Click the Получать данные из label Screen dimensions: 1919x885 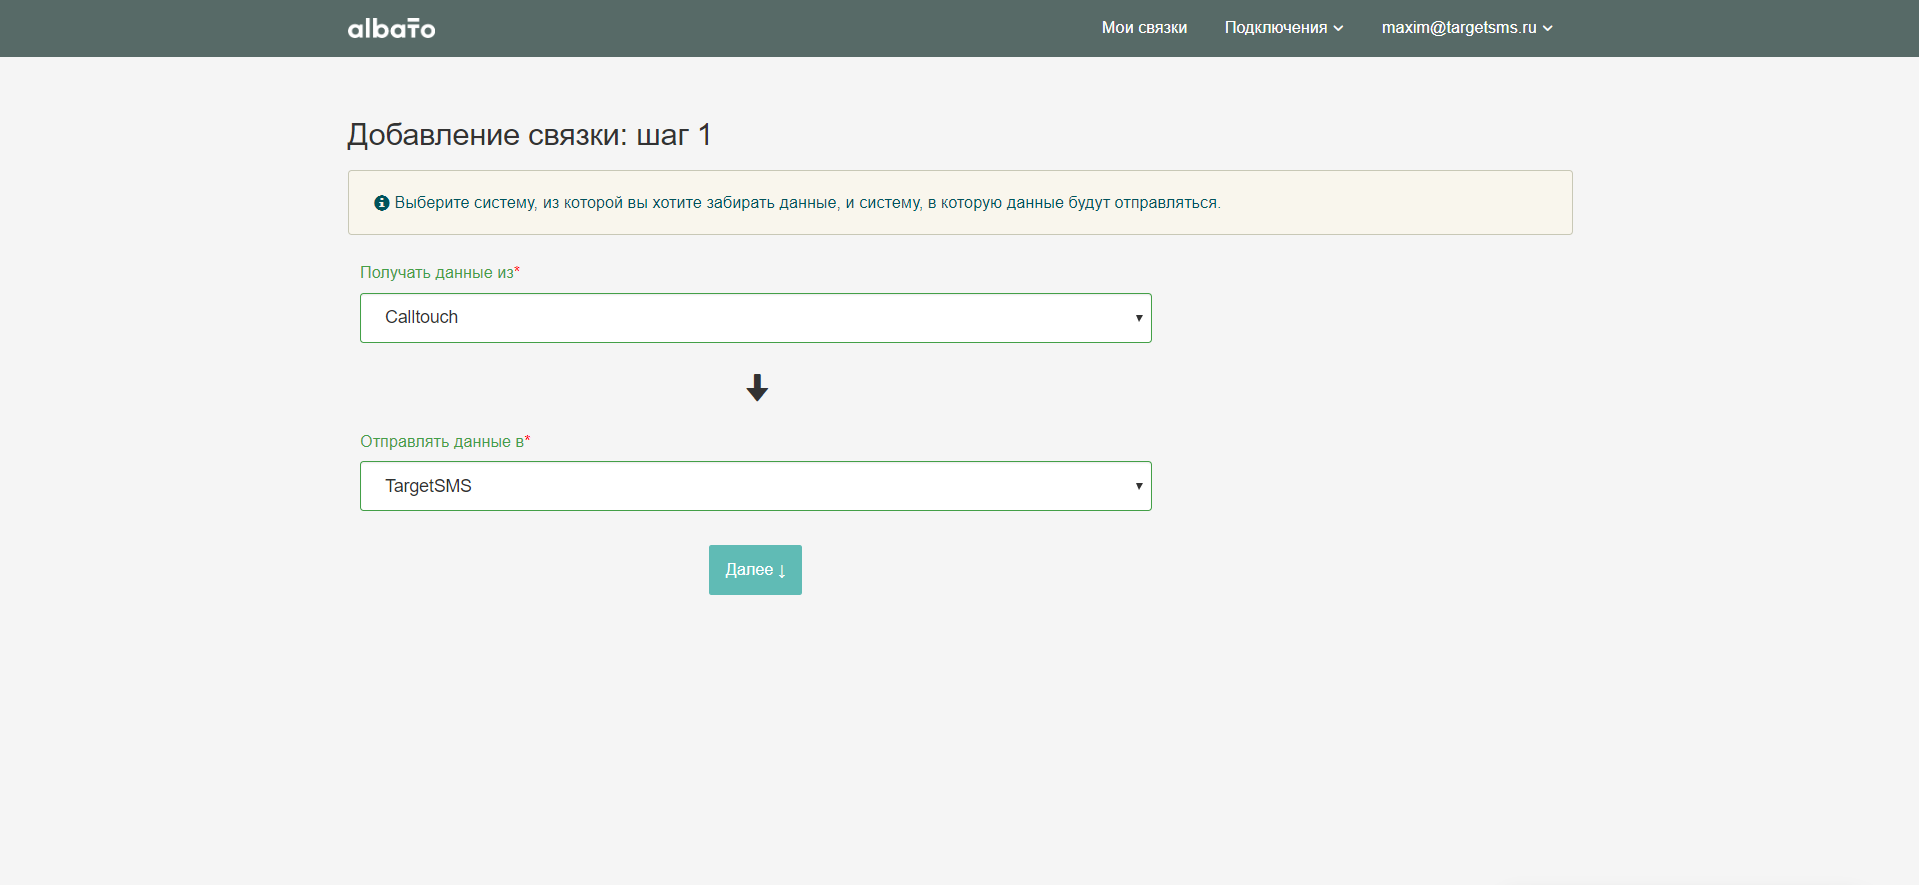pos(440,272)
